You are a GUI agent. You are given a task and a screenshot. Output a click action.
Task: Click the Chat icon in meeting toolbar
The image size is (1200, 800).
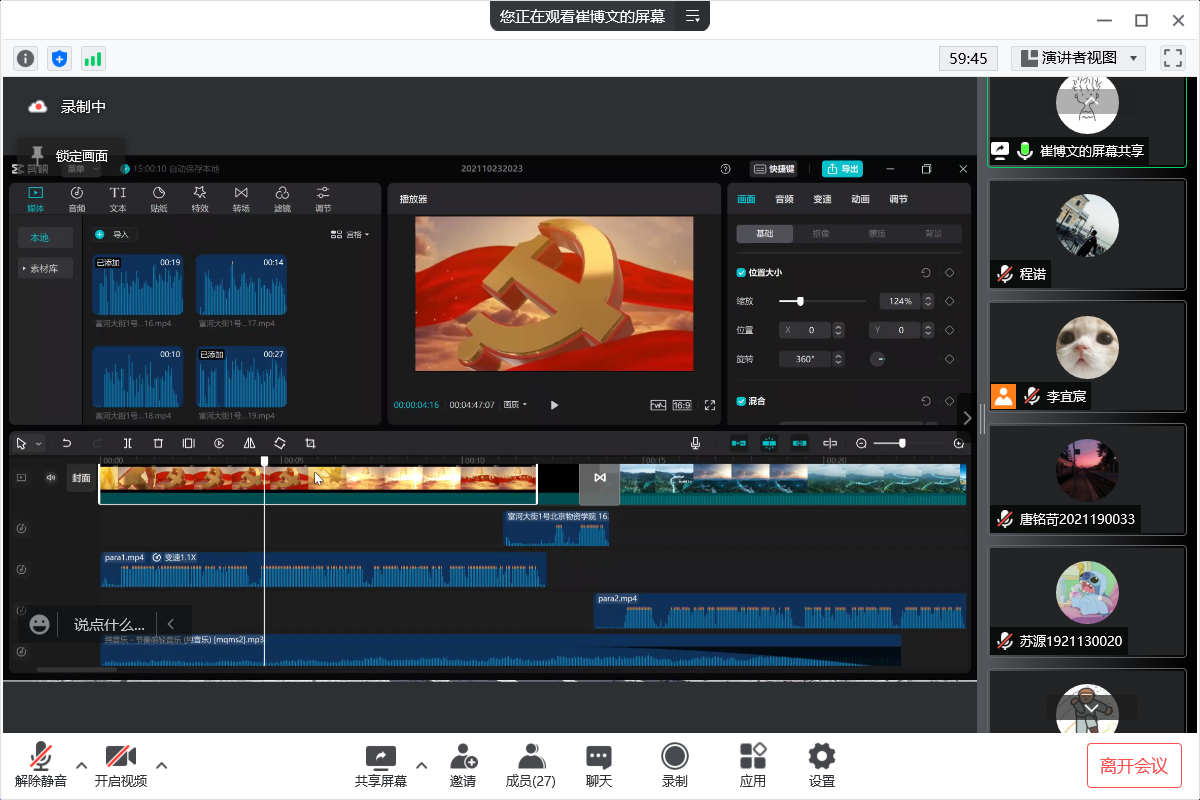click(599, 765)
